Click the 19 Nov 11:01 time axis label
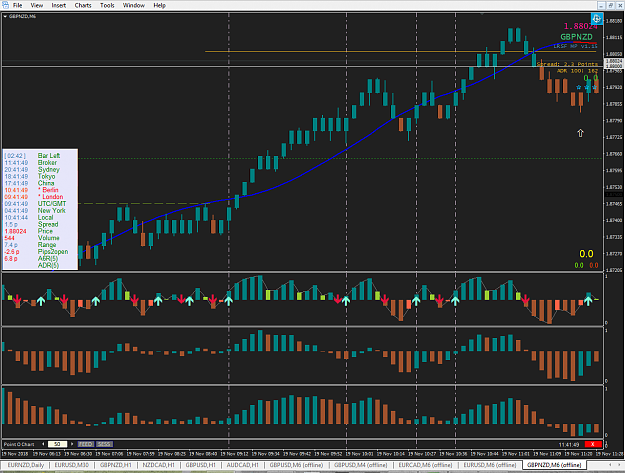 coord(517,453)
